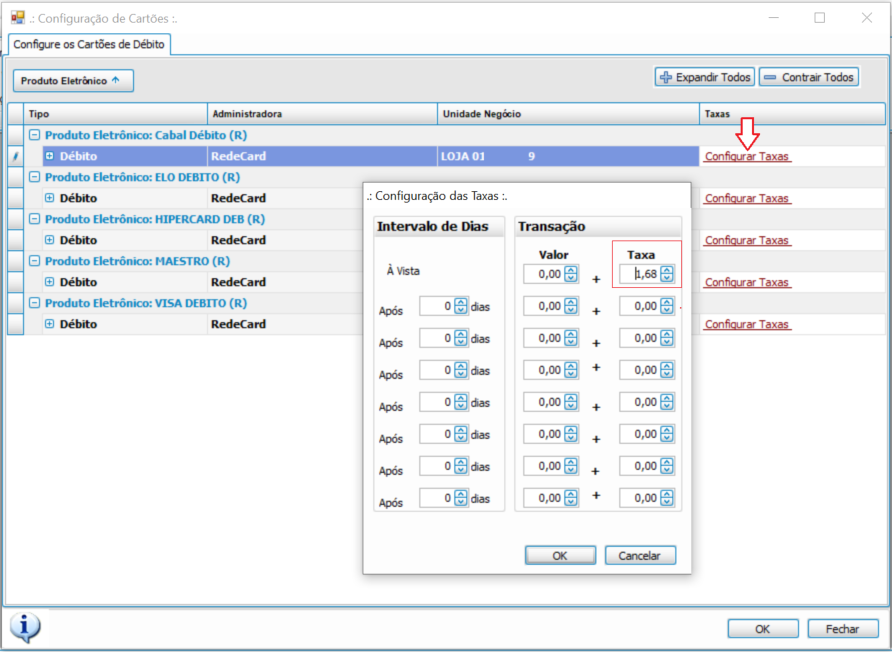The image size is (892, 652).
Task: Expand the Débito row under VISA DEBITO
Action: coord(49,324)
